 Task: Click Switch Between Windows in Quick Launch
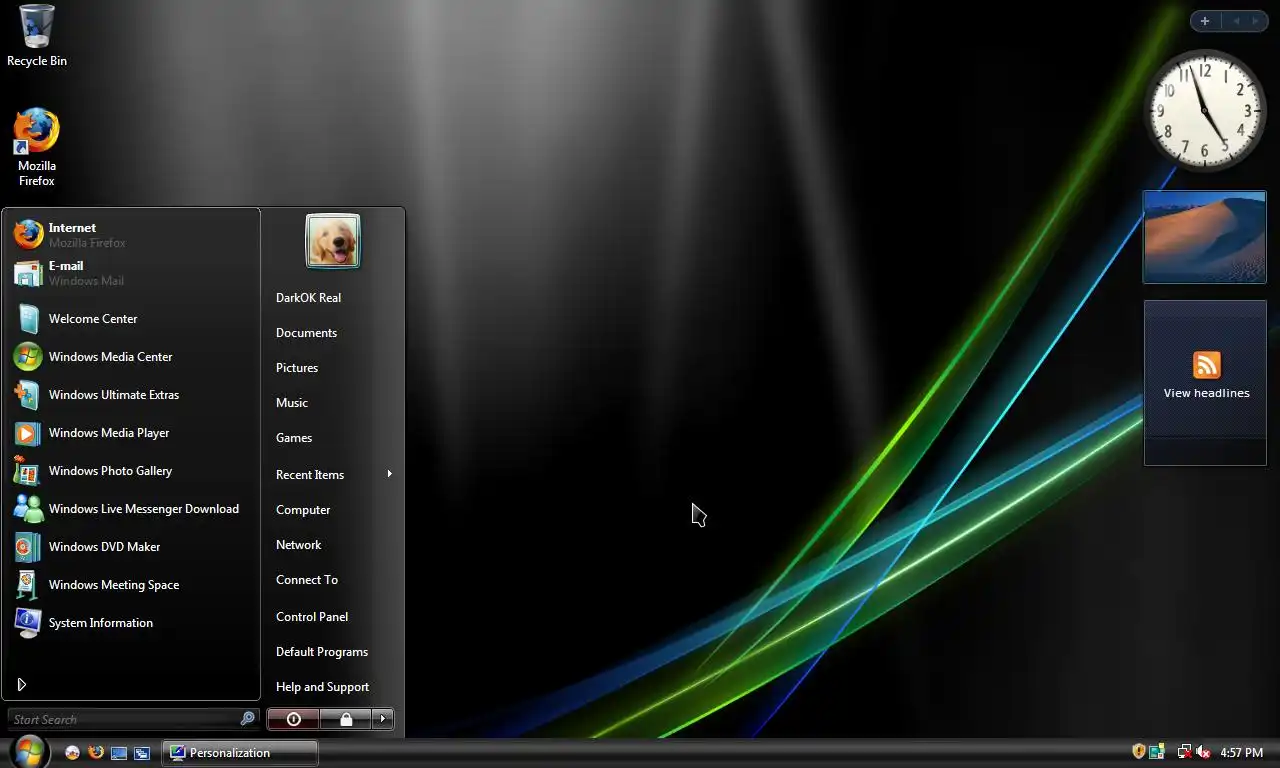(x=142, y=753)
